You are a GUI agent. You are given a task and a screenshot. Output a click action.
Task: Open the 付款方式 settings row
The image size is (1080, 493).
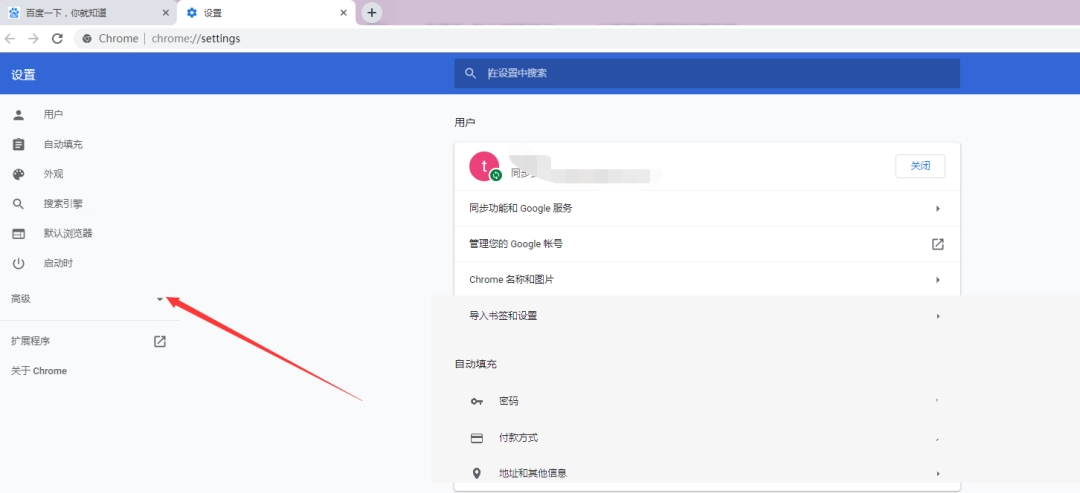pos(707,438)
